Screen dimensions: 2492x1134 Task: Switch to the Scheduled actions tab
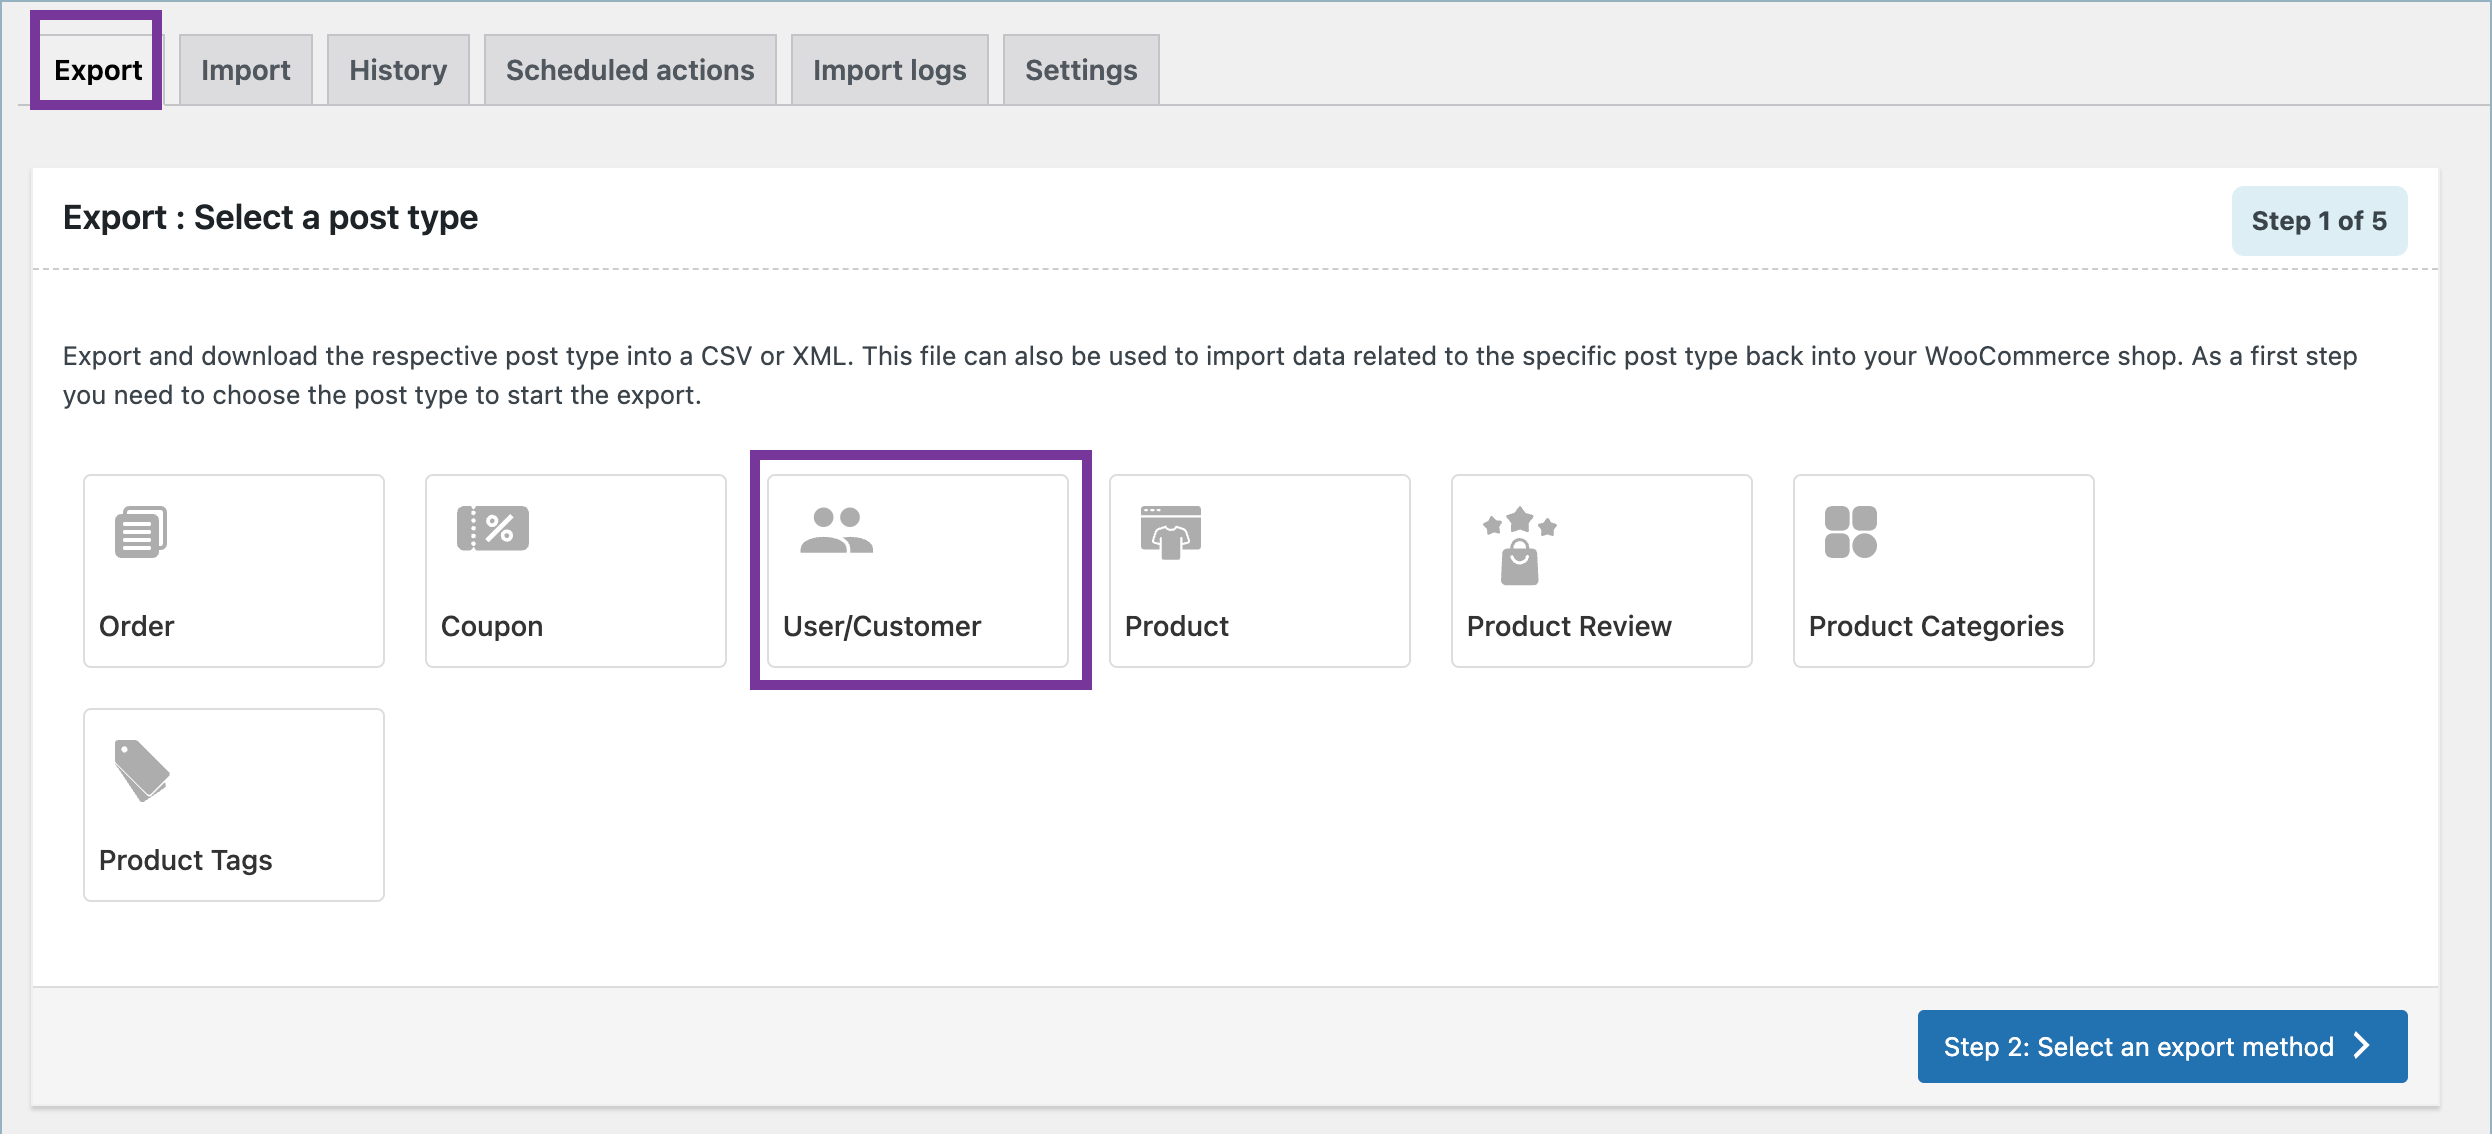pyautogui.click(x=629, y=69)
